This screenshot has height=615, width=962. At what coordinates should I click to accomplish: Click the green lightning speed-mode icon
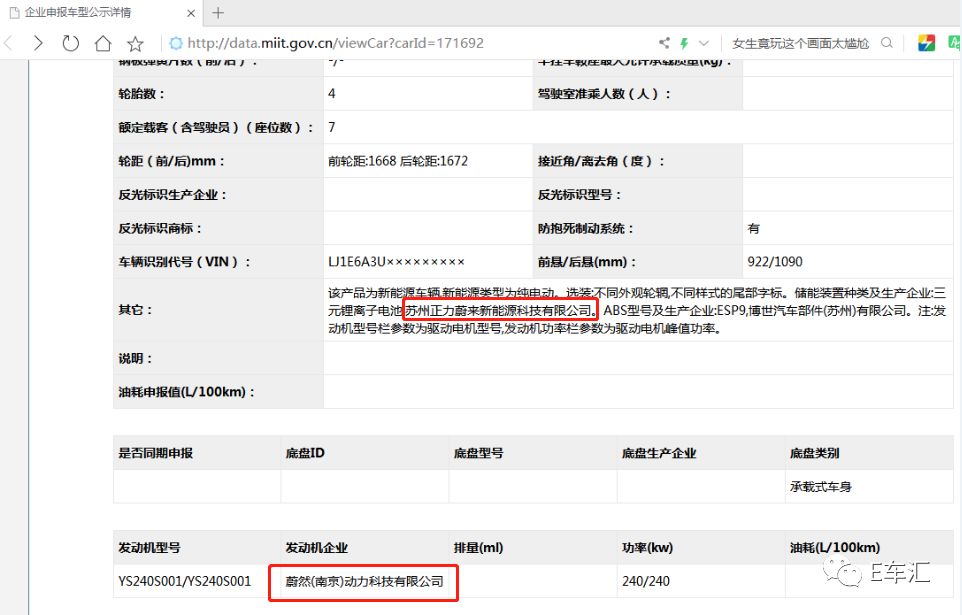pyautogui.click(x=684, y=43)
